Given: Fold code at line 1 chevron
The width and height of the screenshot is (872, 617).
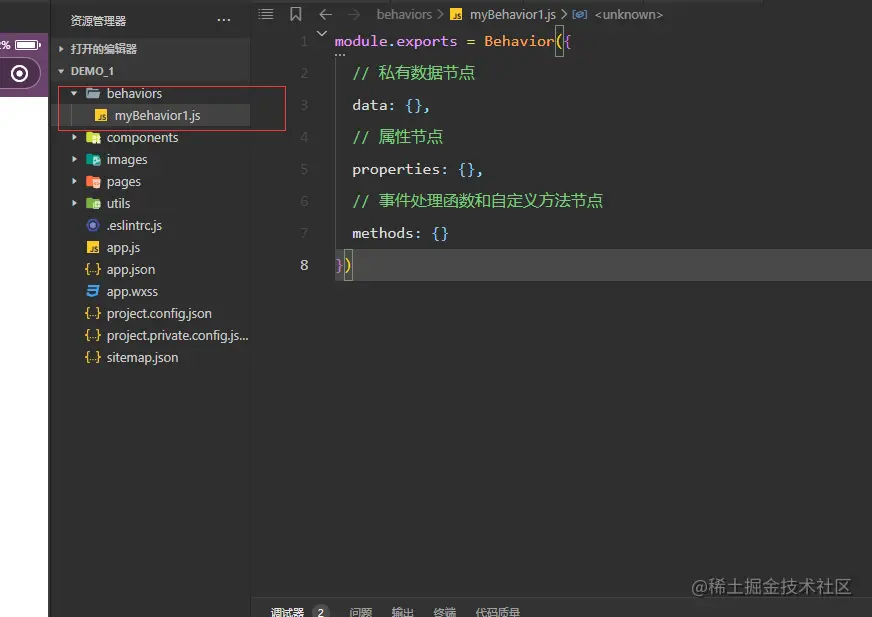Looking at the screenshot, I should [x=321, y=33].
